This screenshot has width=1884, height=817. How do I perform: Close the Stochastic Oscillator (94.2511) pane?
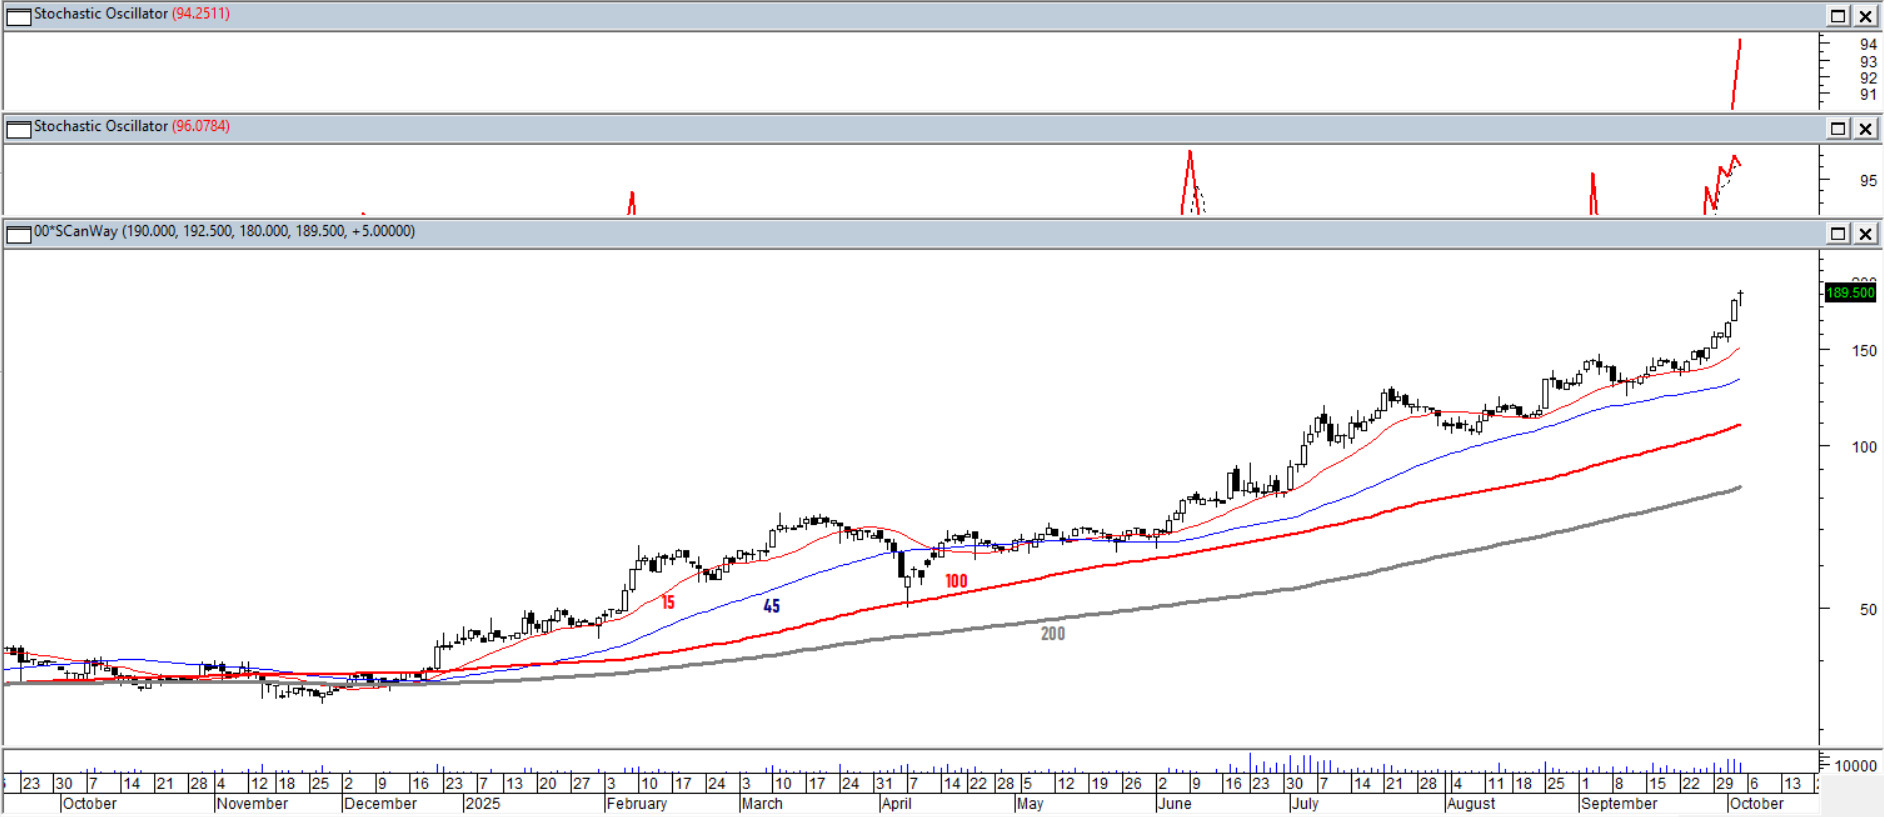click(x=1865, y=16)
